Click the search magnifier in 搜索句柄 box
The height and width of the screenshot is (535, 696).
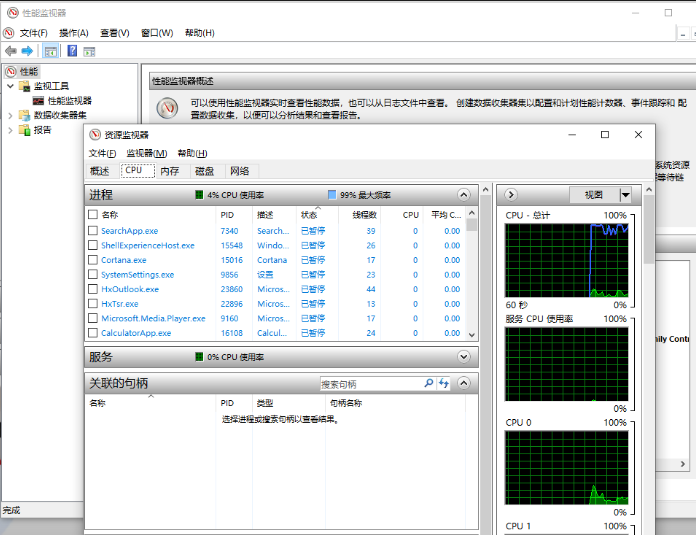(429, 383)
